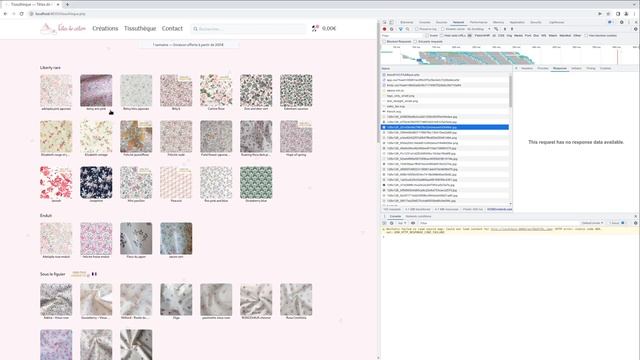
Task: Switch to the Elements tab
Action: 407,22
